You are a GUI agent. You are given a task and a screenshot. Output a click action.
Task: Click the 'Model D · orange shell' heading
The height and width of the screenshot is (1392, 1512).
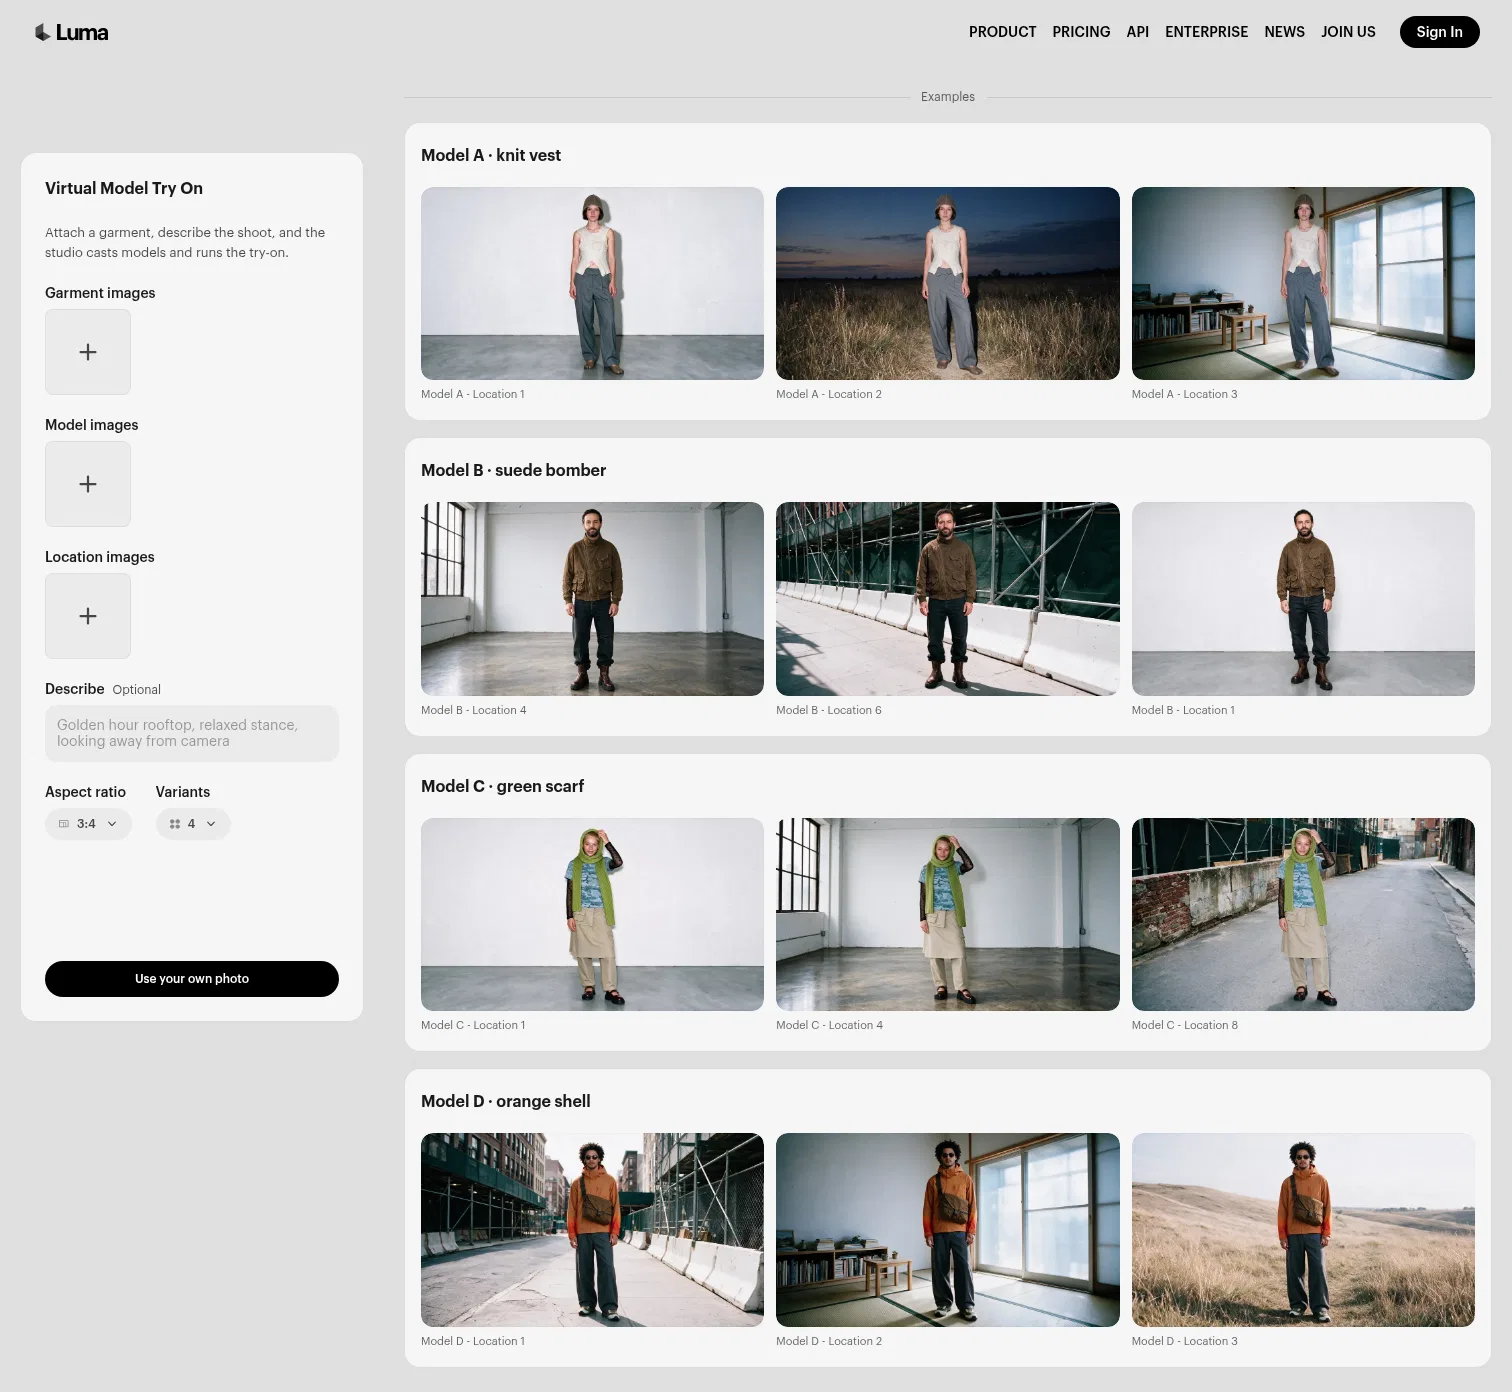pyautogui.click(x=505, y=1101)
